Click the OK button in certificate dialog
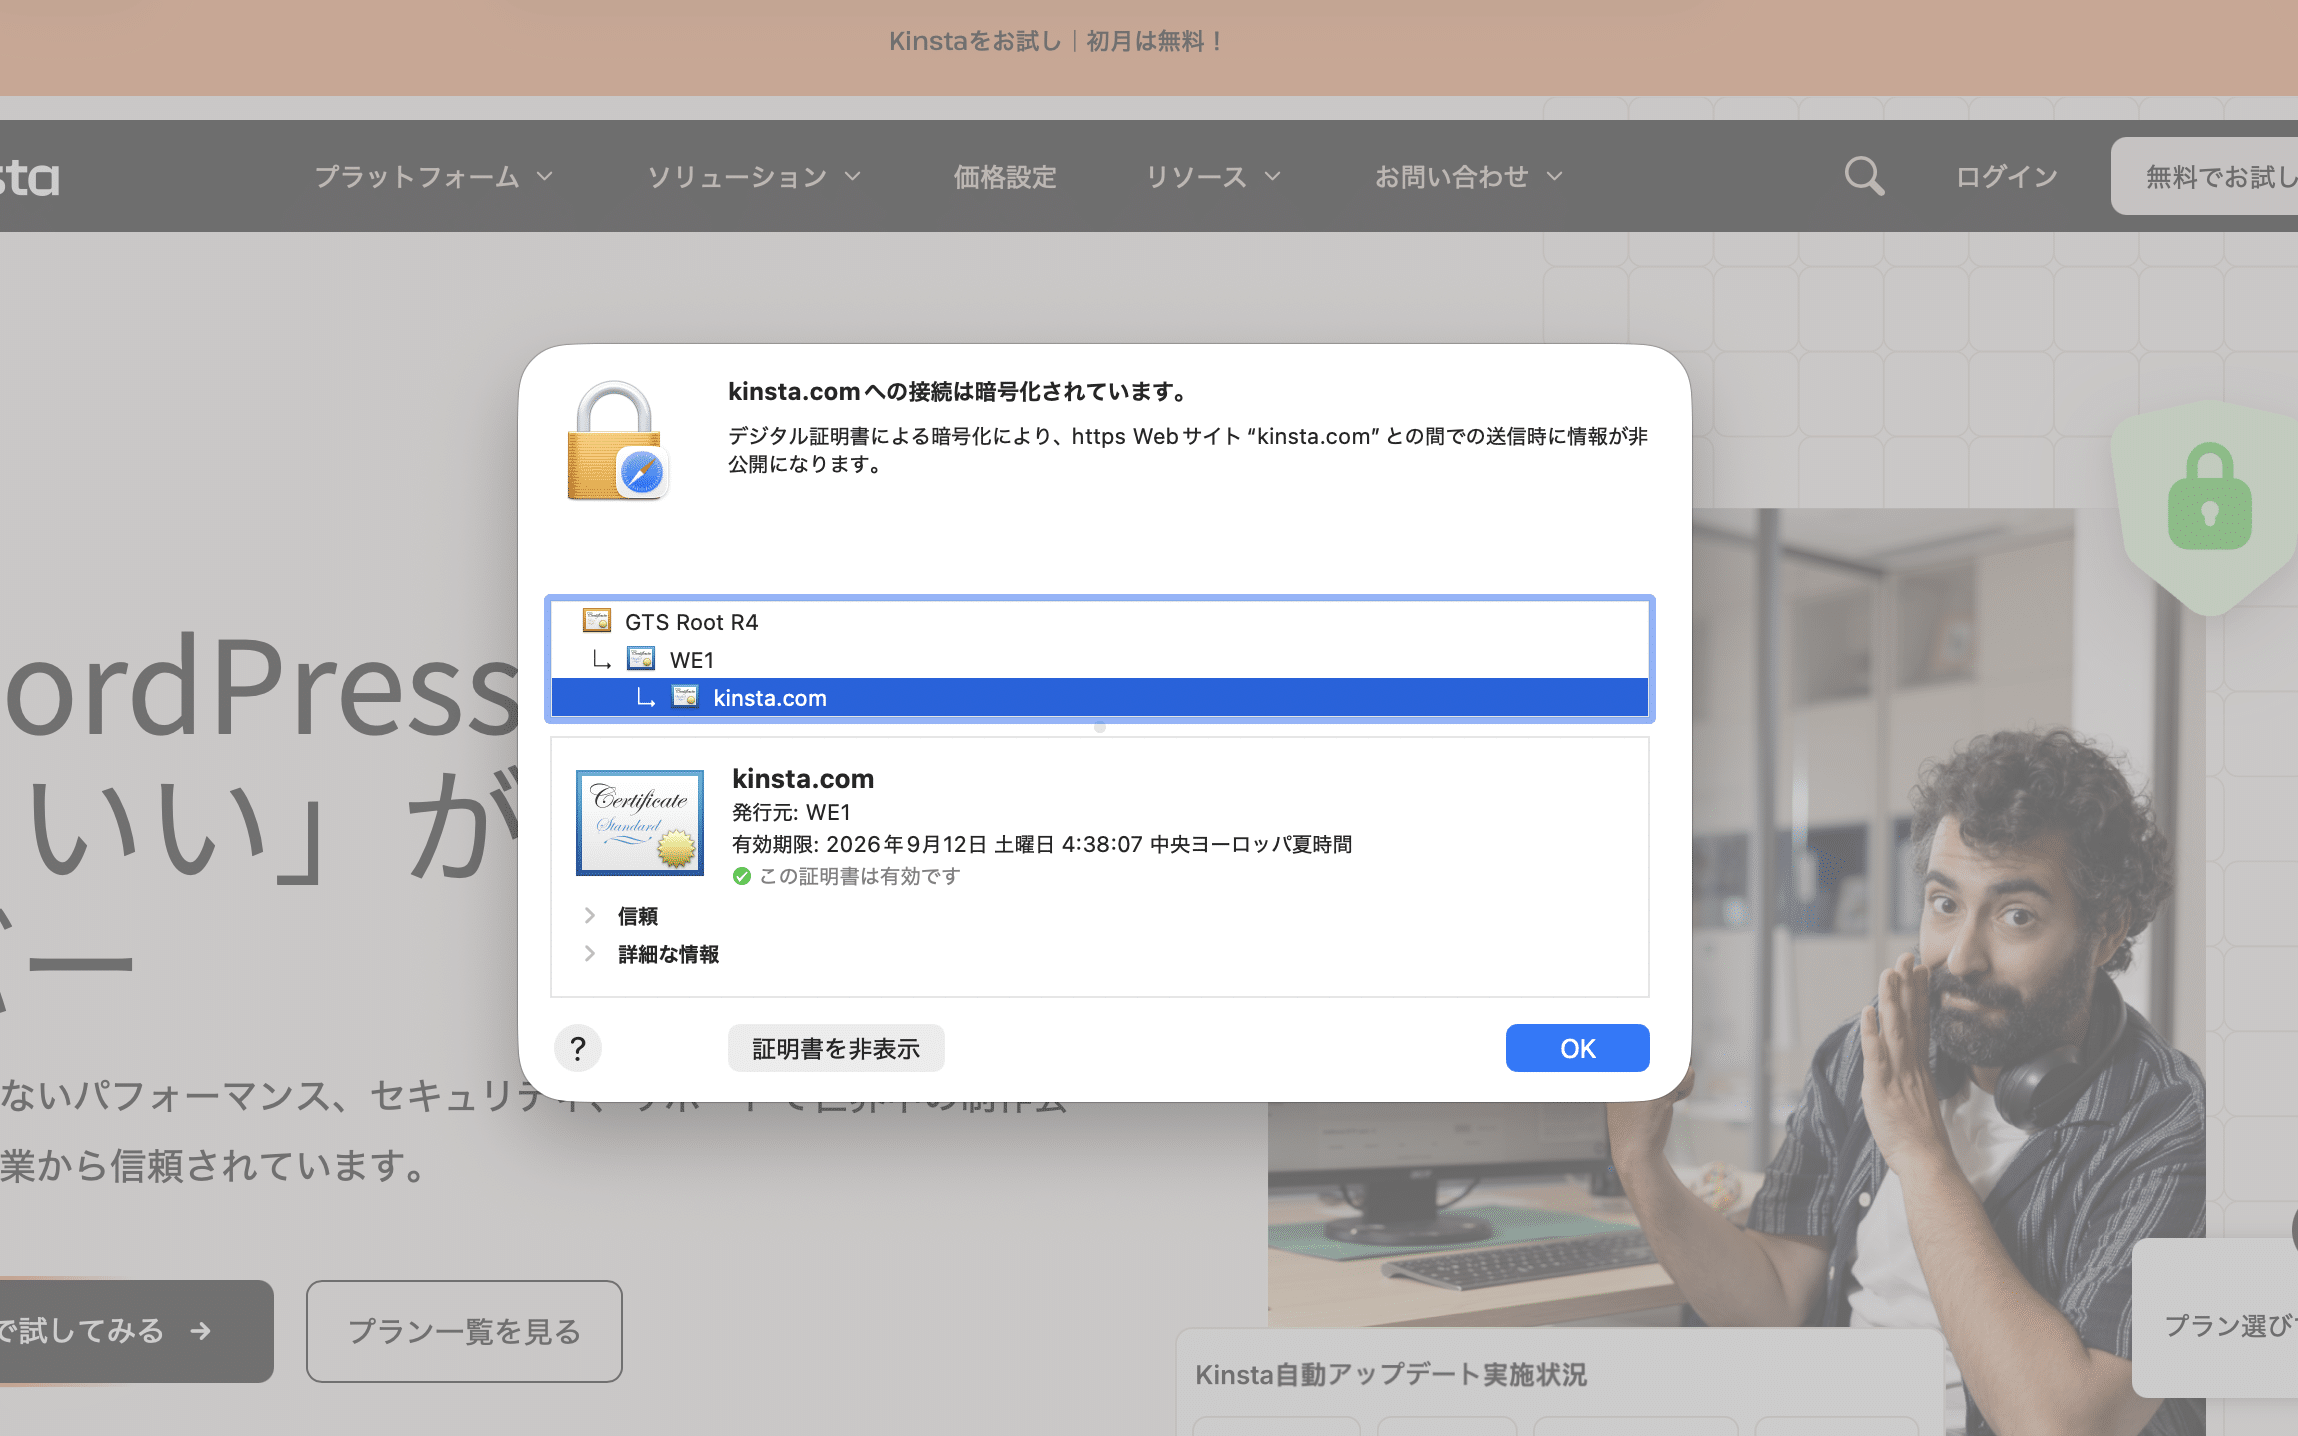This screenshot has width=2298, height=1436. 1577,1048
